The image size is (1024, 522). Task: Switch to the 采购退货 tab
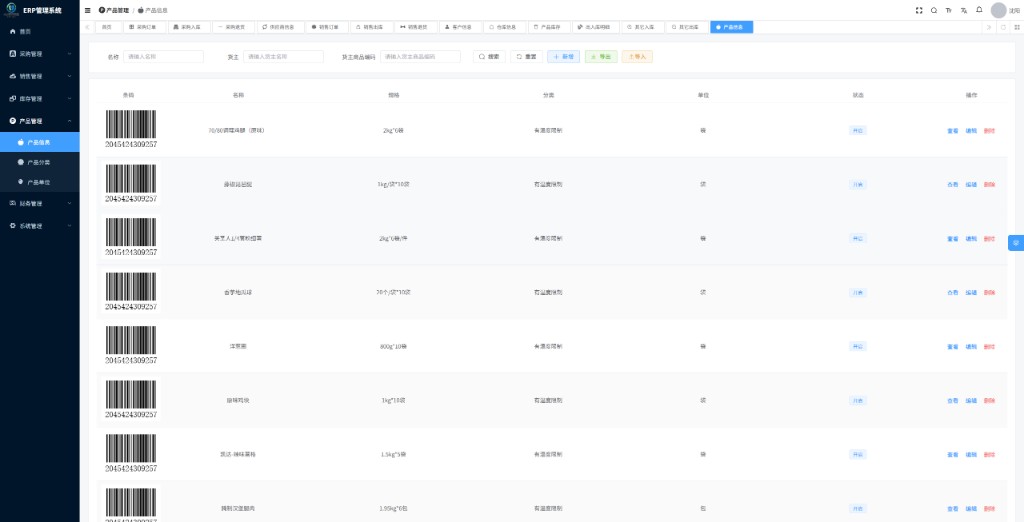tap(232, 27)
